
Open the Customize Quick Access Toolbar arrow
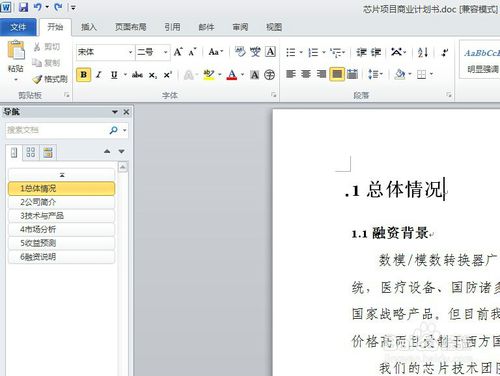click(73, 7)
